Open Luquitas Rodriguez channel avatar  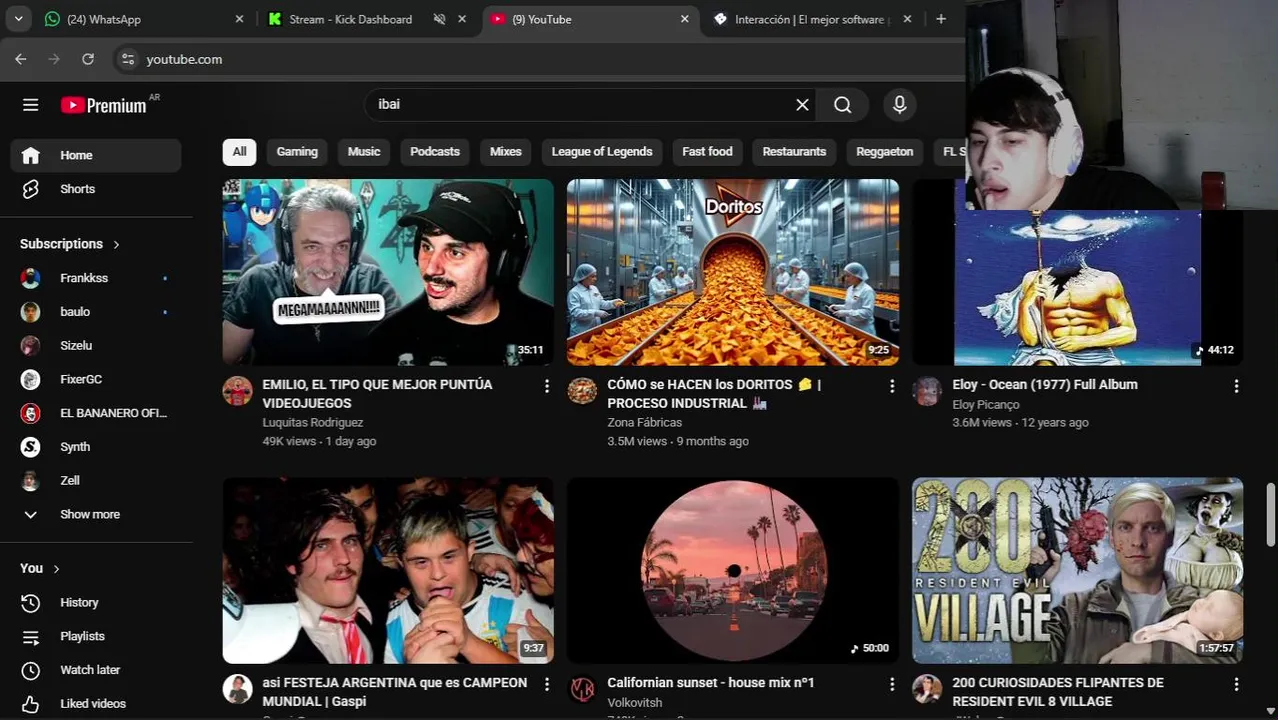click(x=237, y=391)
